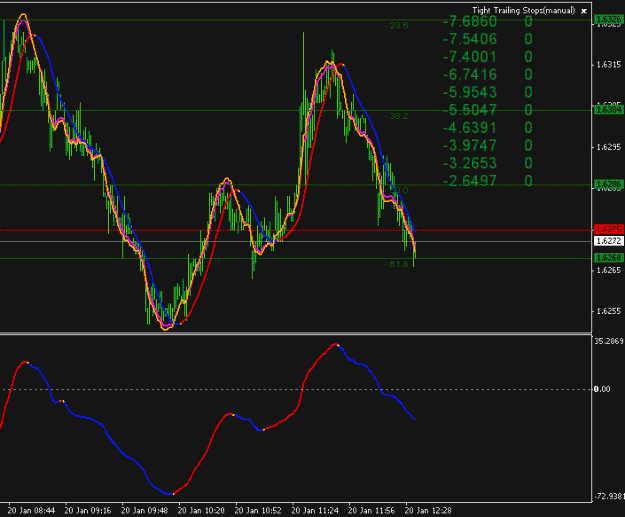This screenshot has width=625, height=517.
Task: Click the red 1.6275 price tag
Action: (609, 229)
